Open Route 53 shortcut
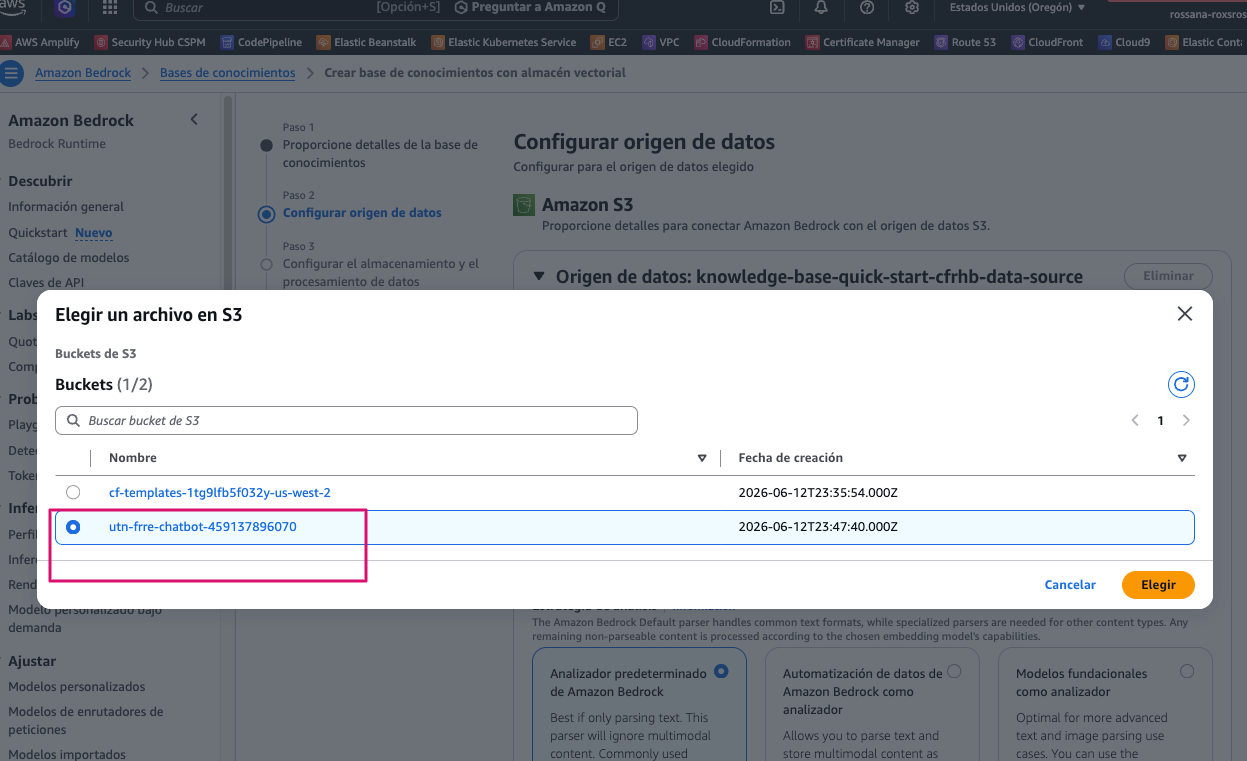This screenshot has height=761, width=1247. [x=965, y=42]
